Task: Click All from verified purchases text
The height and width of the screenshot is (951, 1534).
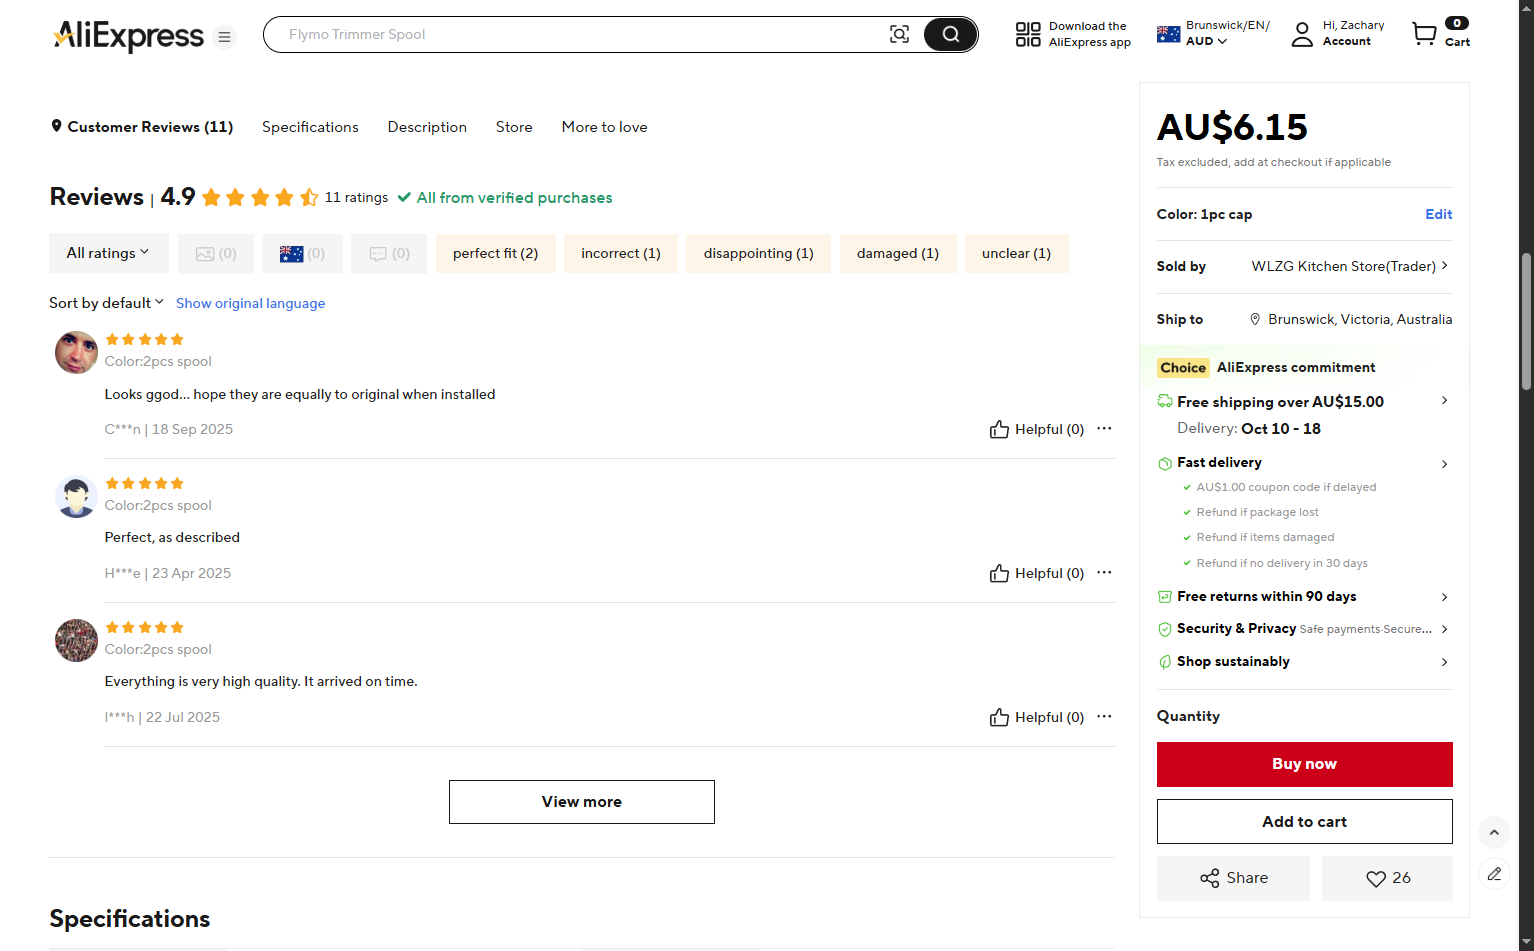Action: point(505,198)
